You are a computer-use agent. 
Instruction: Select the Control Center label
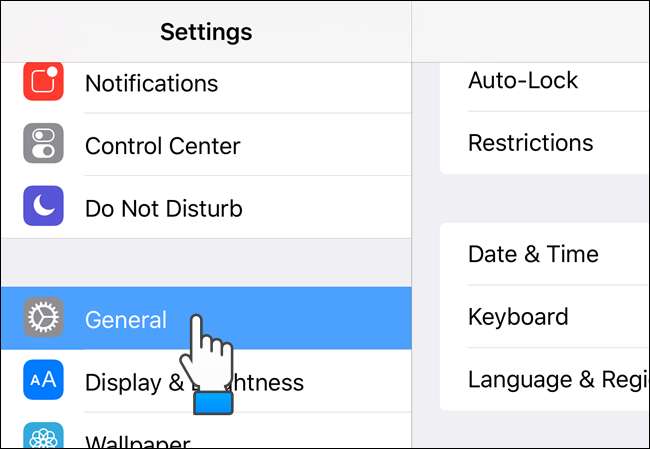click(x=162, y=146)
